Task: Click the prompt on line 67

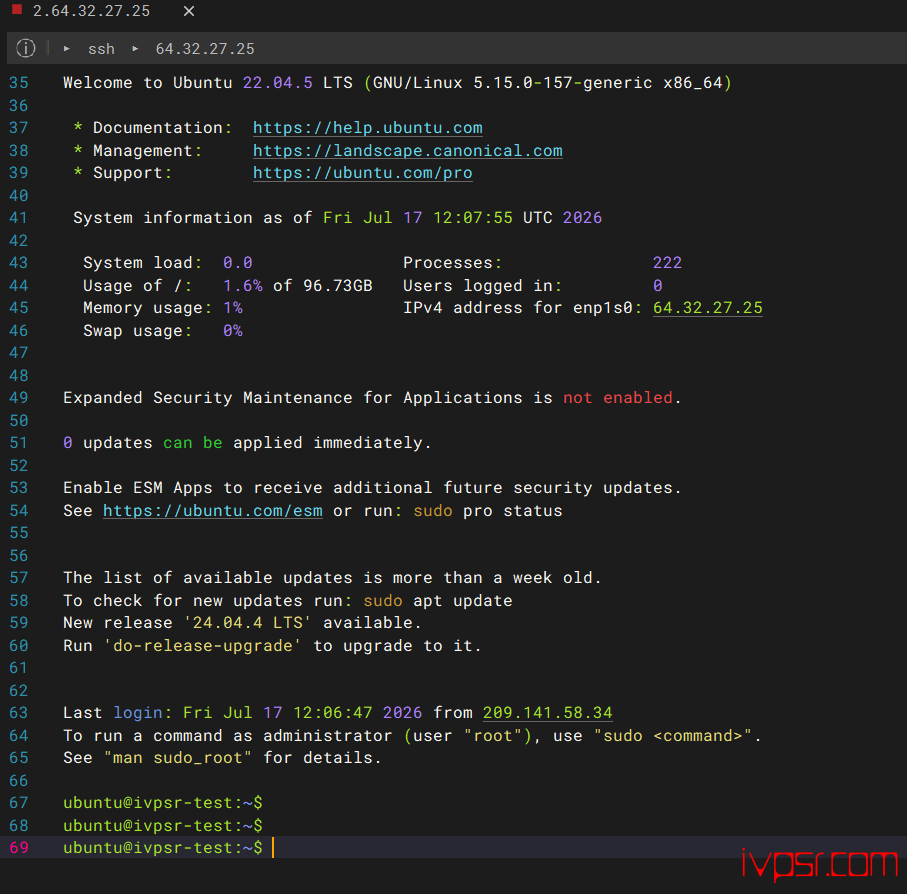Action: pos(163,803)
